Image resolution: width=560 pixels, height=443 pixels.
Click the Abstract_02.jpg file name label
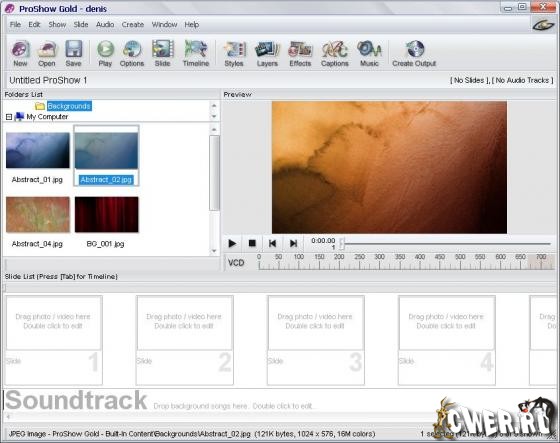[106, 180]
